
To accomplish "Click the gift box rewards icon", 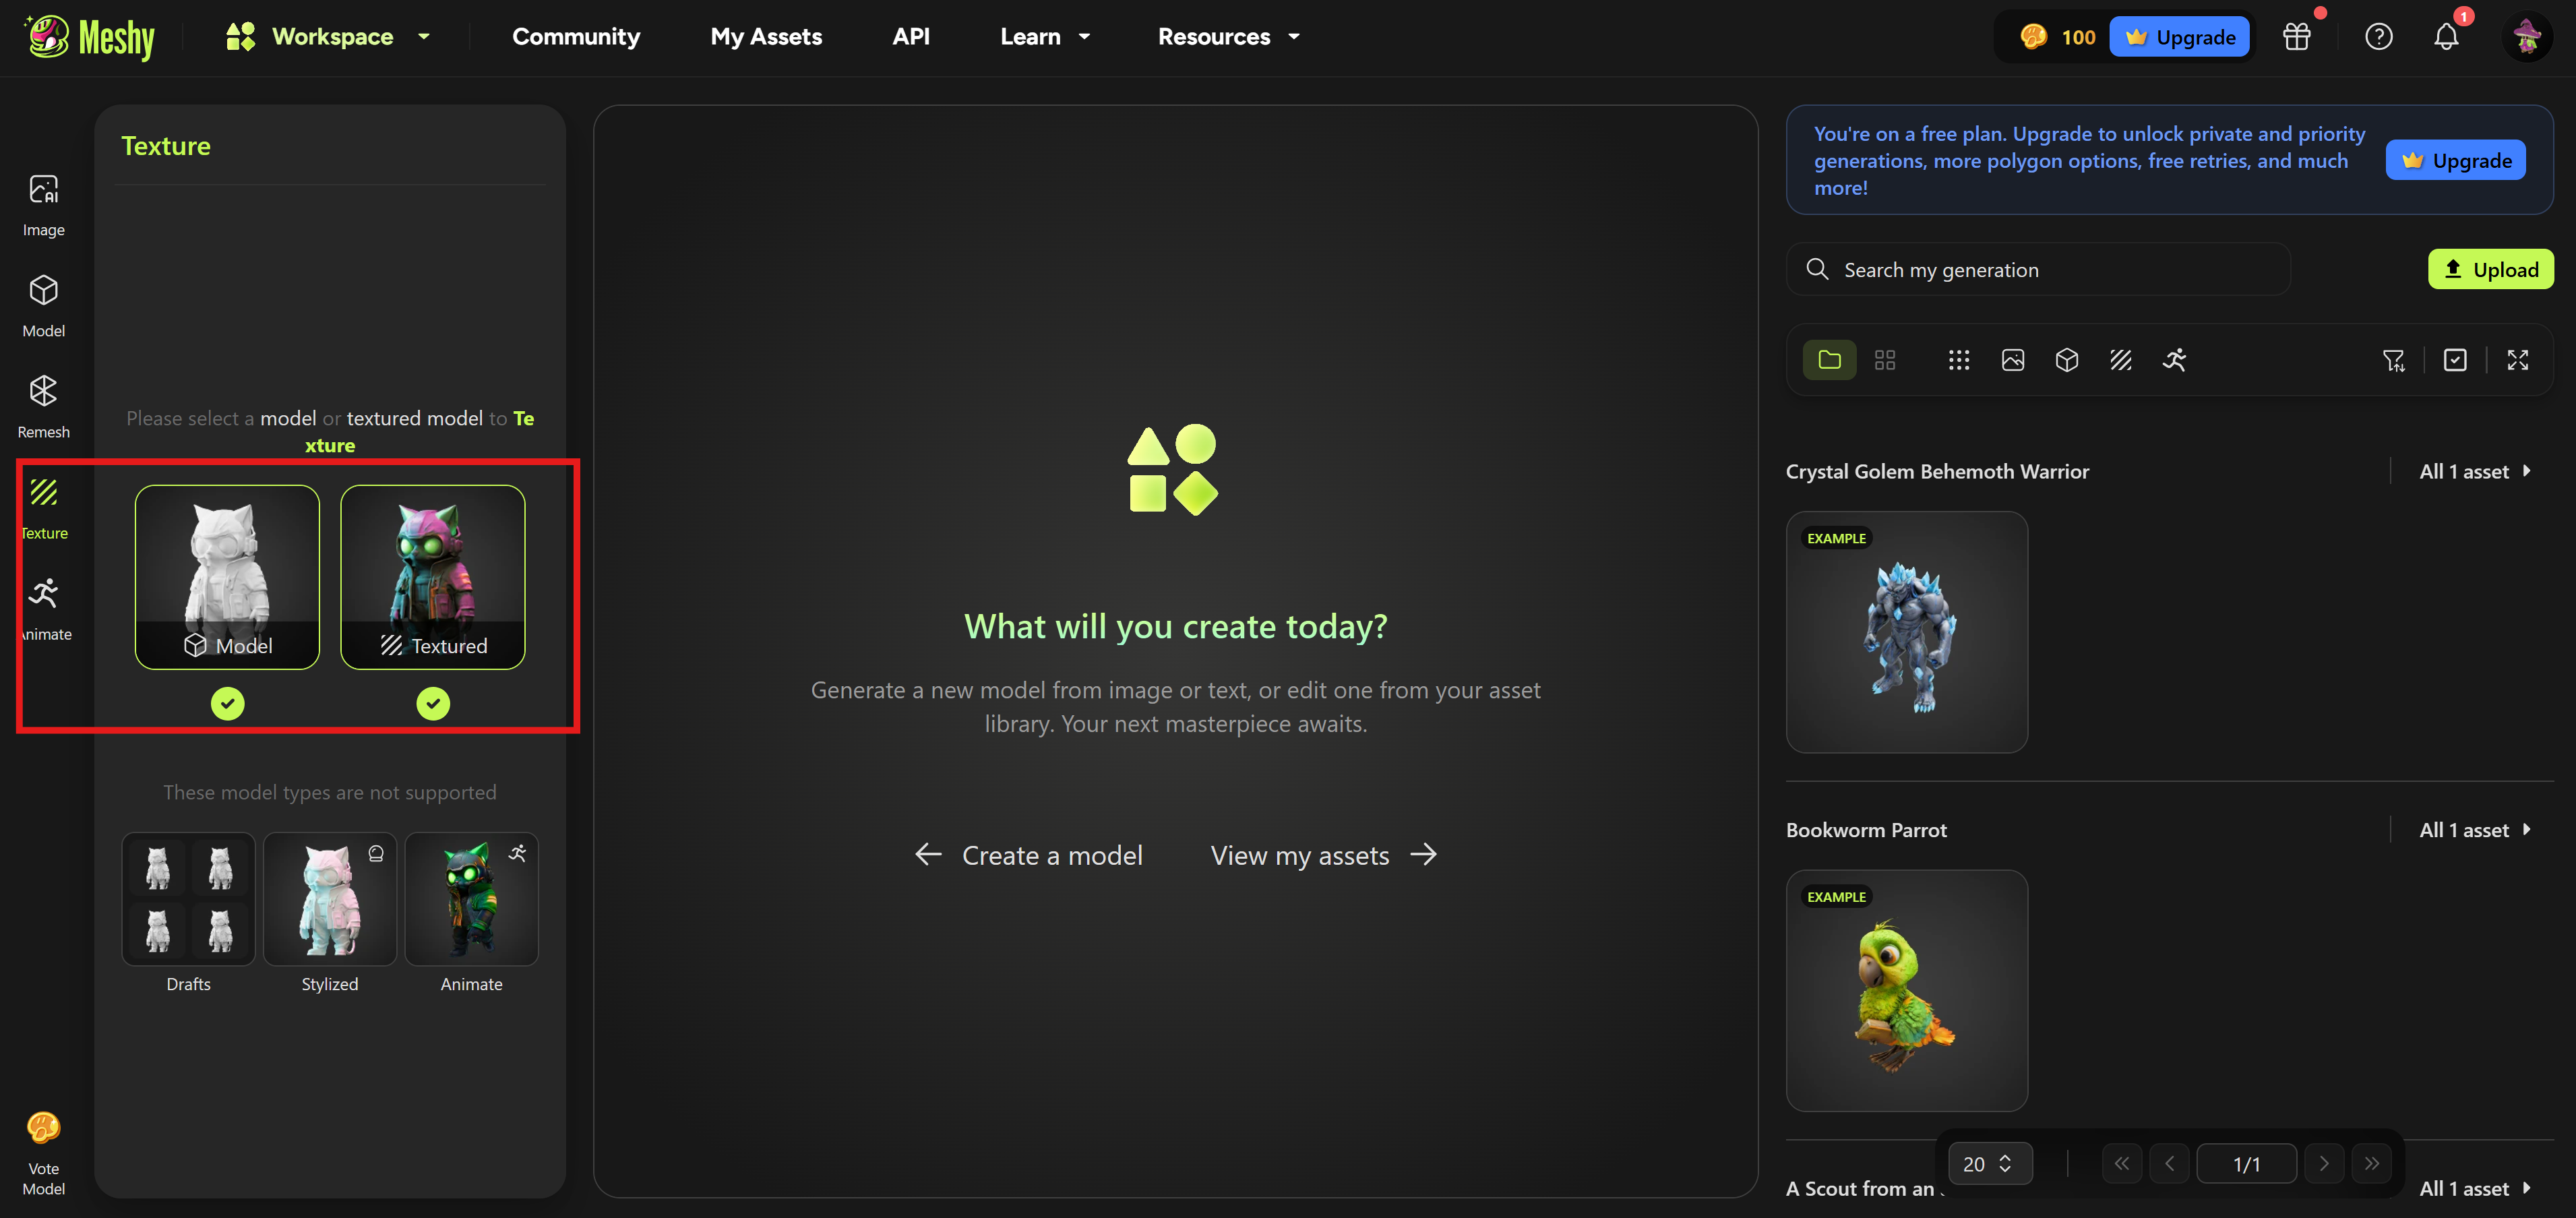I will (2296, 37).
